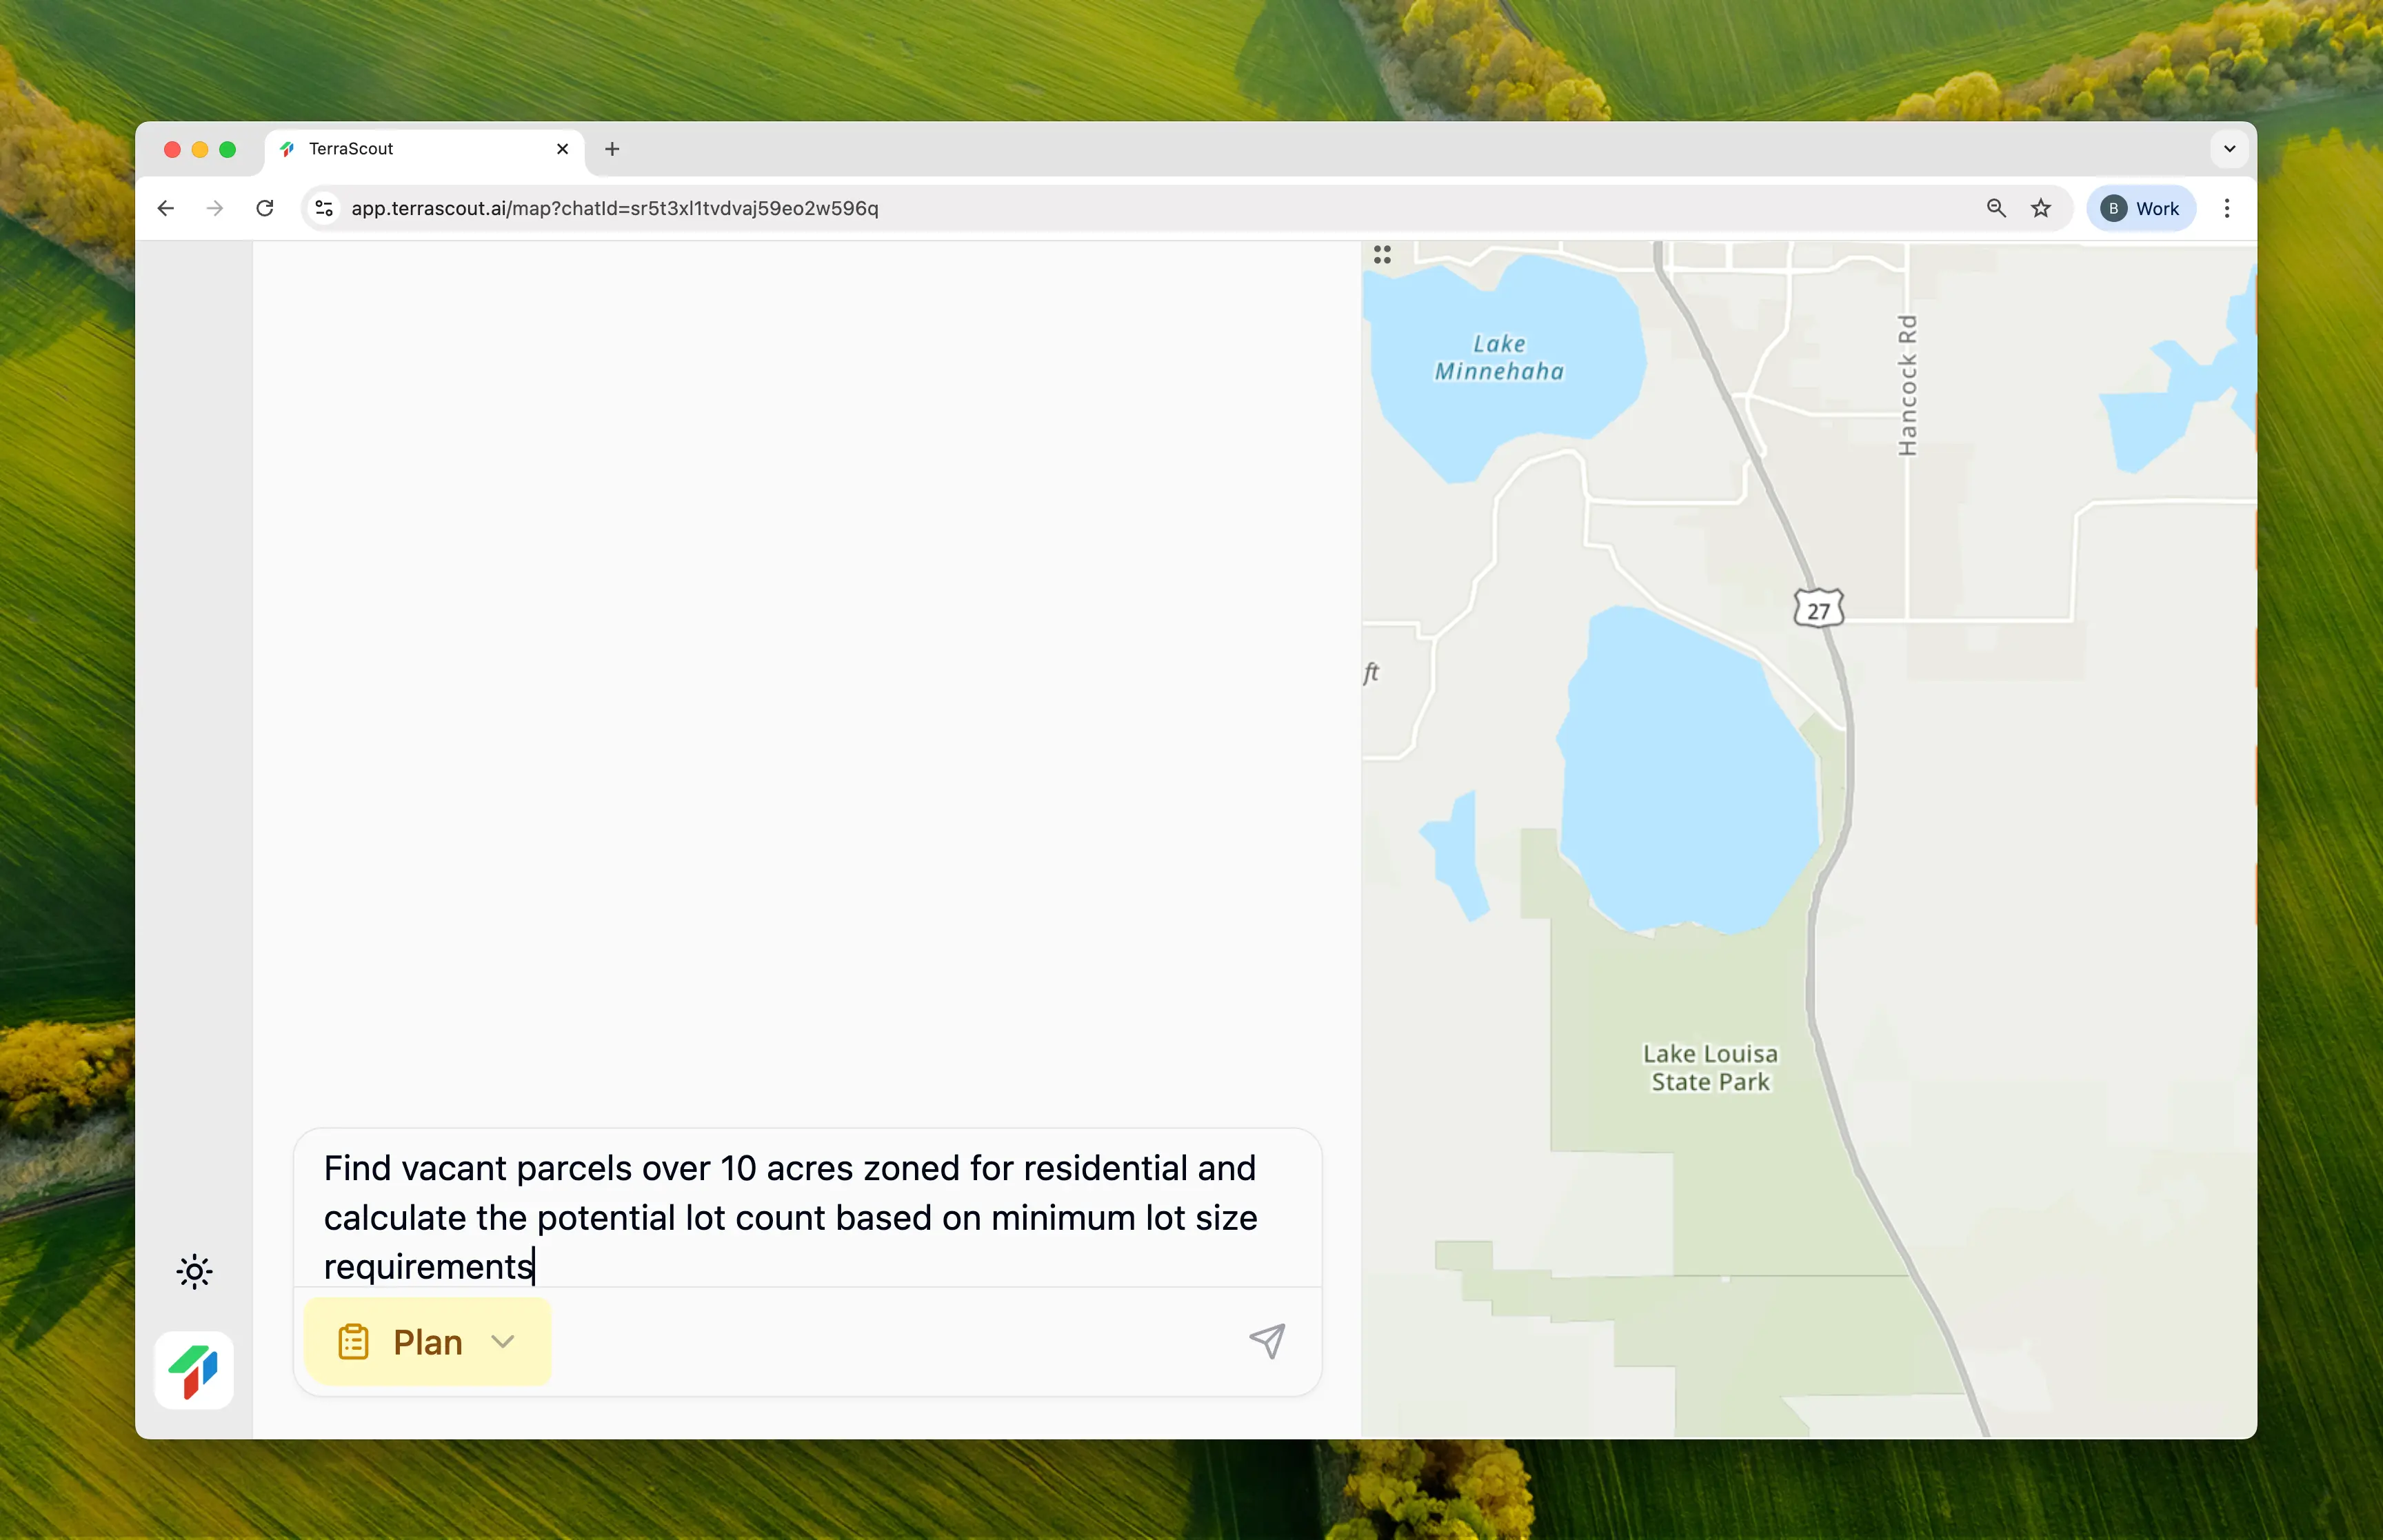Click the Lake Louisa State Park label
Viewport: 2383px width, 1540px height.
coord(1710,1068)
